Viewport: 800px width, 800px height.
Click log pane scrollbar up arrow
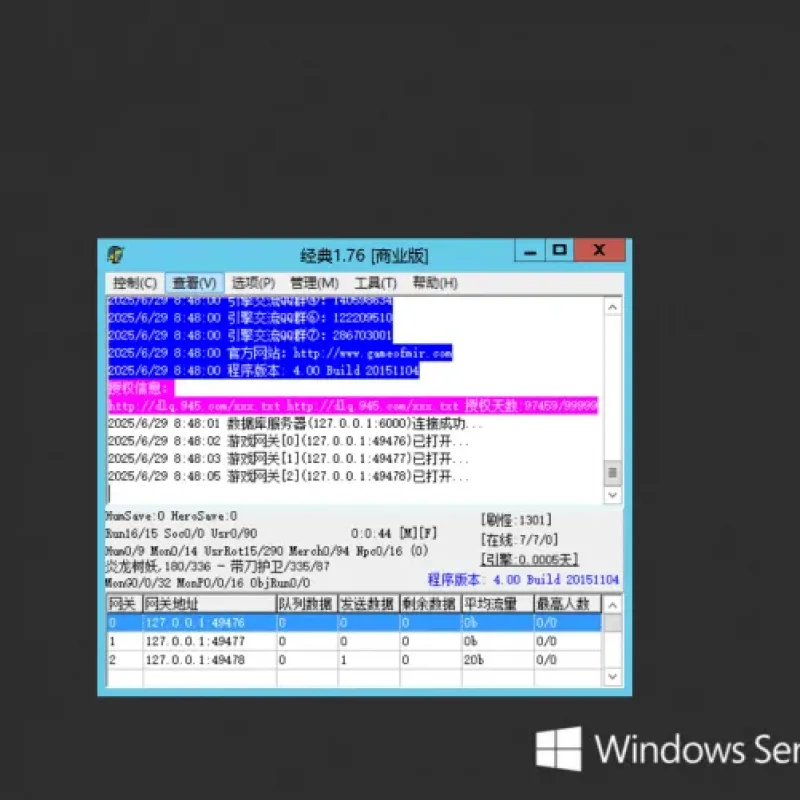coord(613,307)
